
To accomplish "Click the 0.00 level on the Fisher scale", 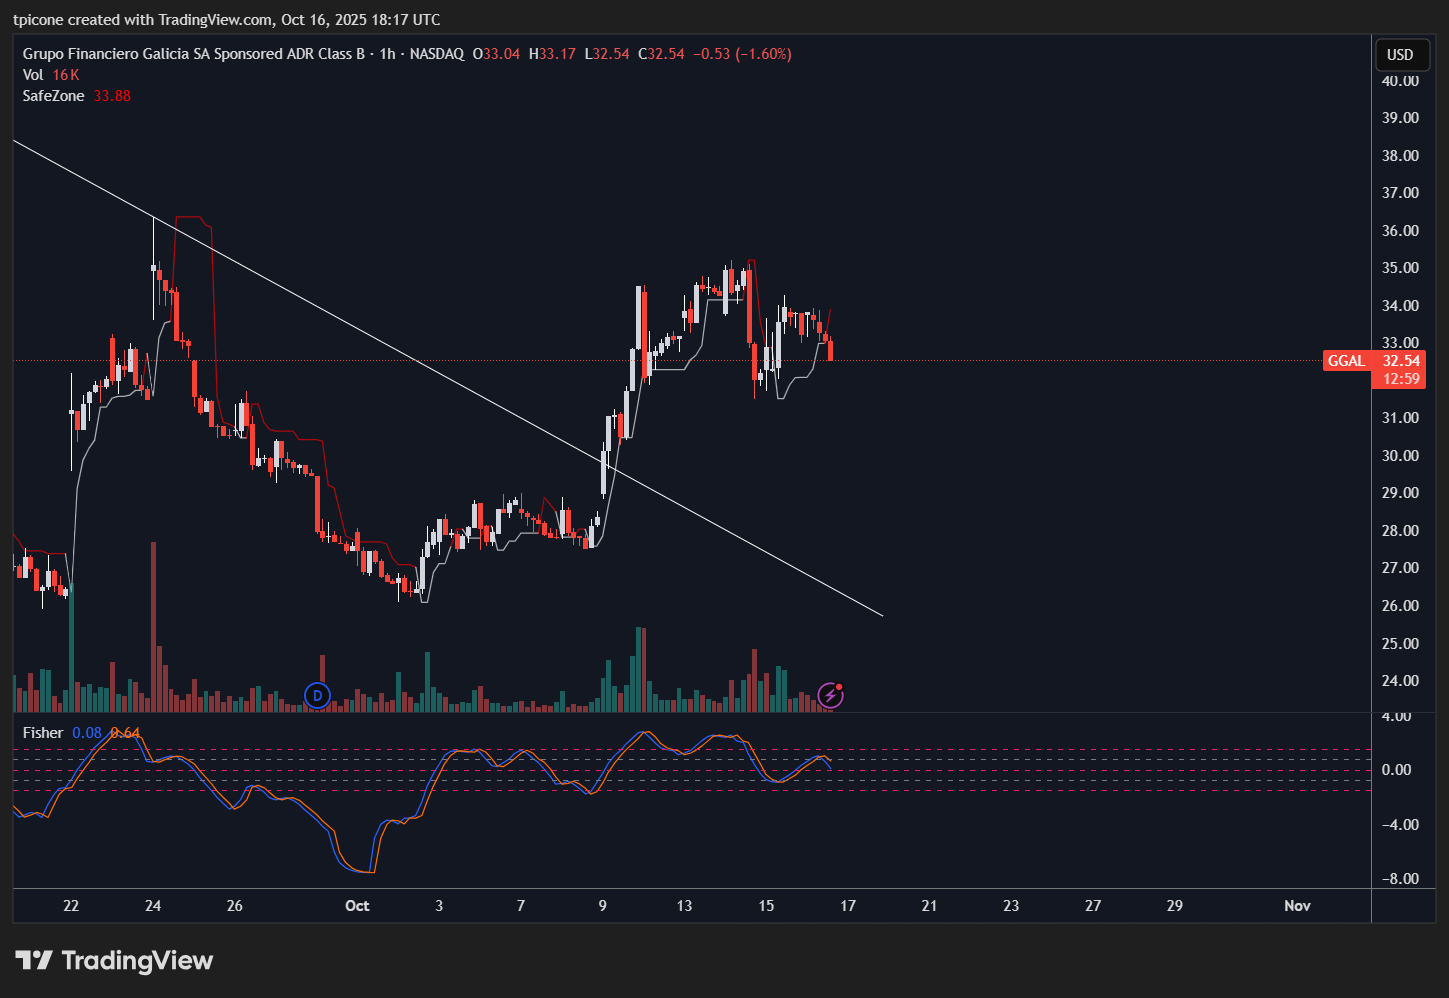I will click(x=1395, y=770).
